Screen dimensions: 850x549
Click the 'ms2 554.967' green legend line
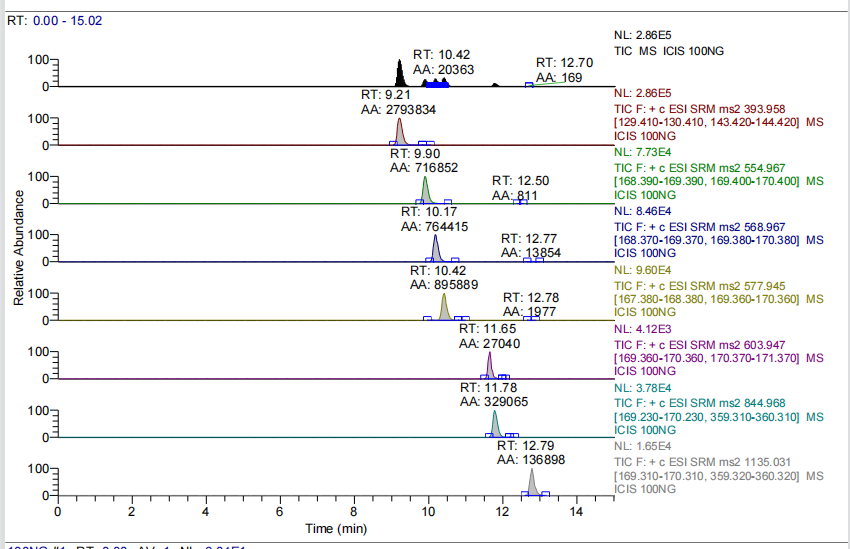(700, 168)
